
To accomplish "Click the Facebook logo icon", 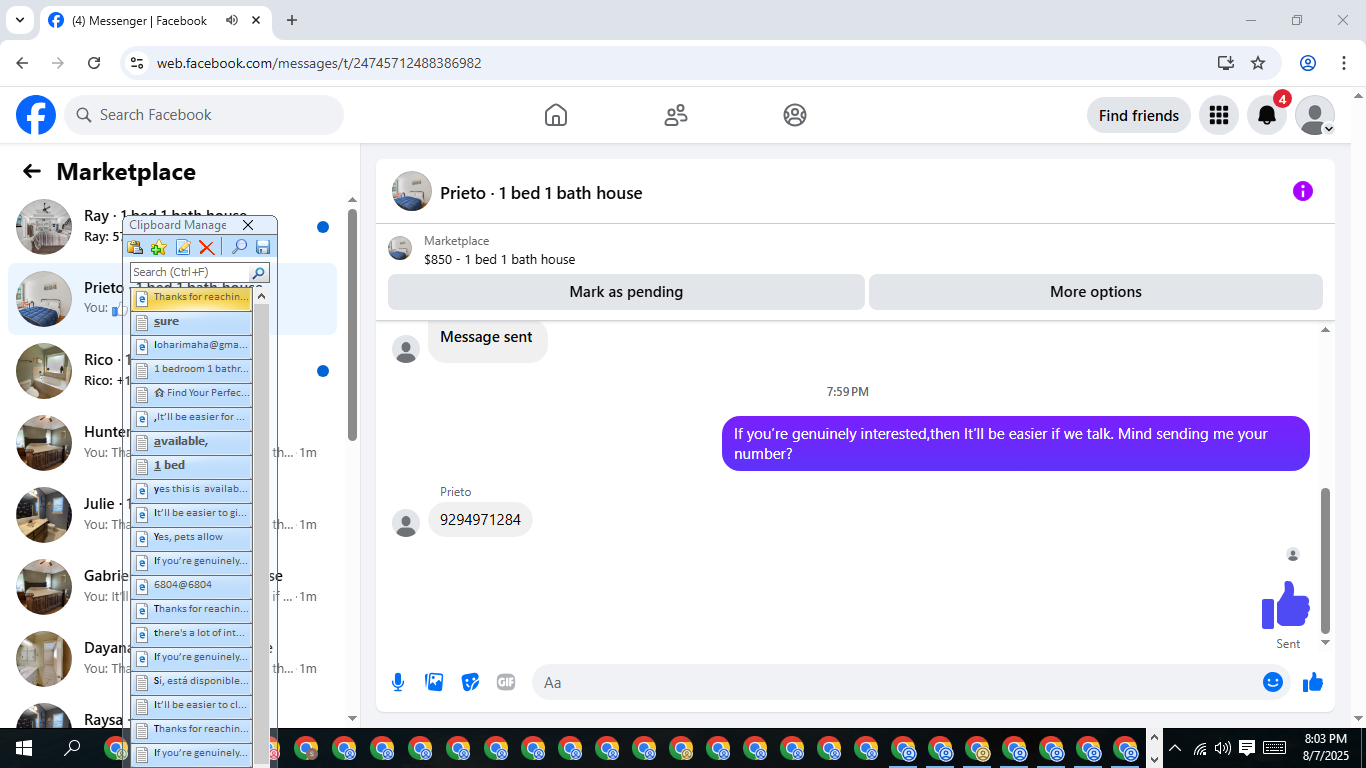I will [36, 115].
